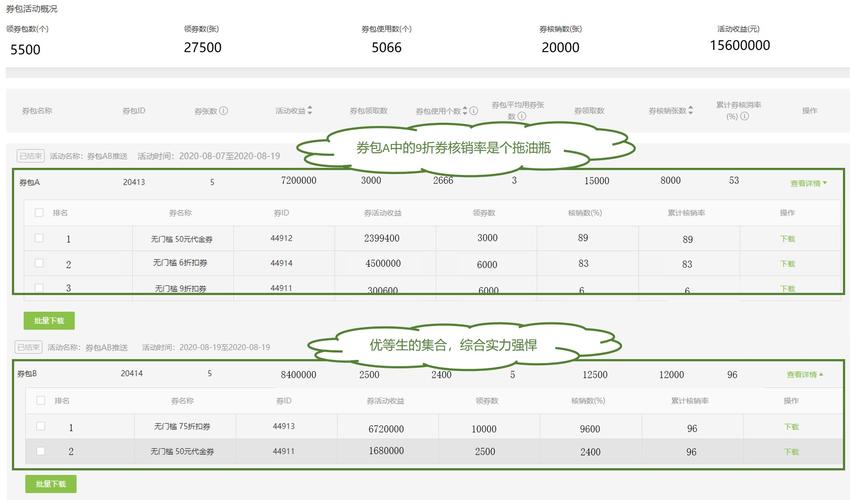Sort by 券包使用个数 using its sort arrows
Screen dimensions: 850x500
(465, 111)
